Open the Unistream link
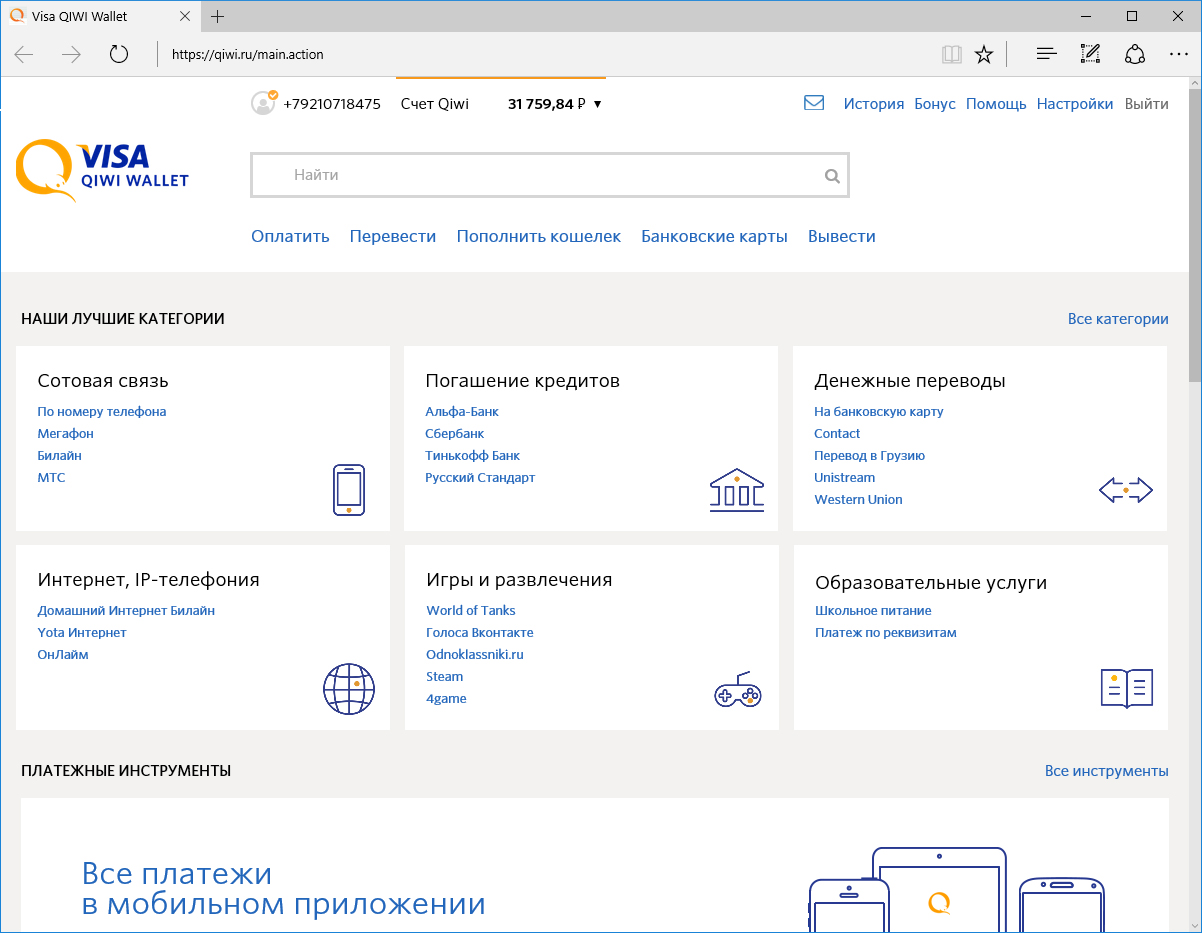1202x933 pixels. [x=845, y=477]
